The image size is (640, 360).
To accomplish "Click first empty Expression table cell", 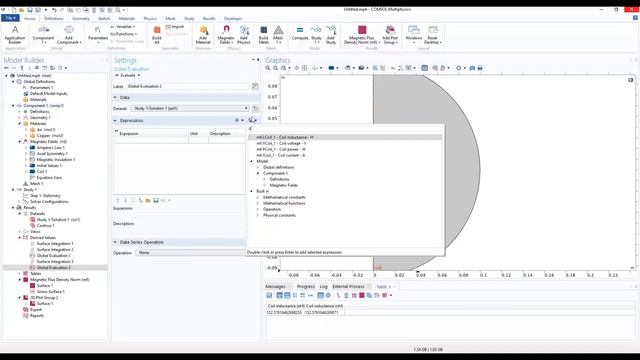I will [x=151, y=140].
